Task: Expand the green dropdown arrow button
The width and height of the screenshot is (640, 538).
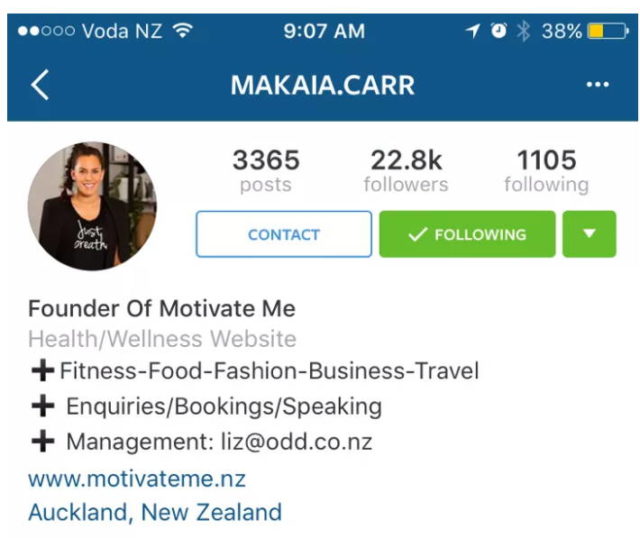Action: (589, 234)
